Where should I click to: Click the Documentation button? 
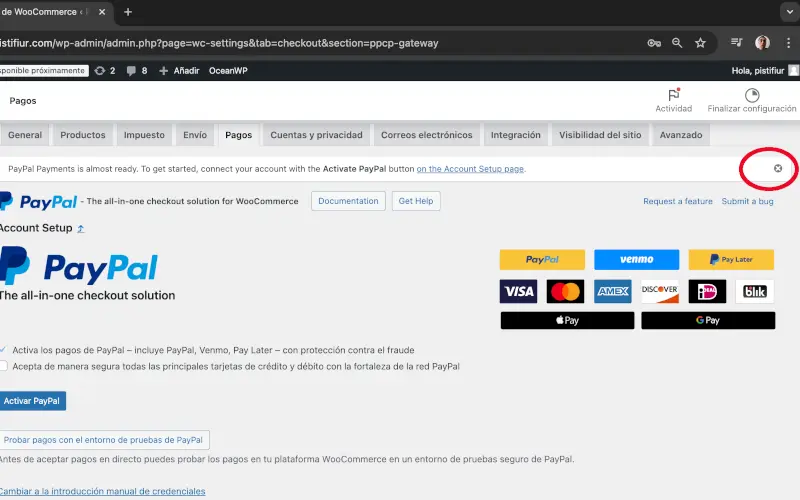[348, 201]
